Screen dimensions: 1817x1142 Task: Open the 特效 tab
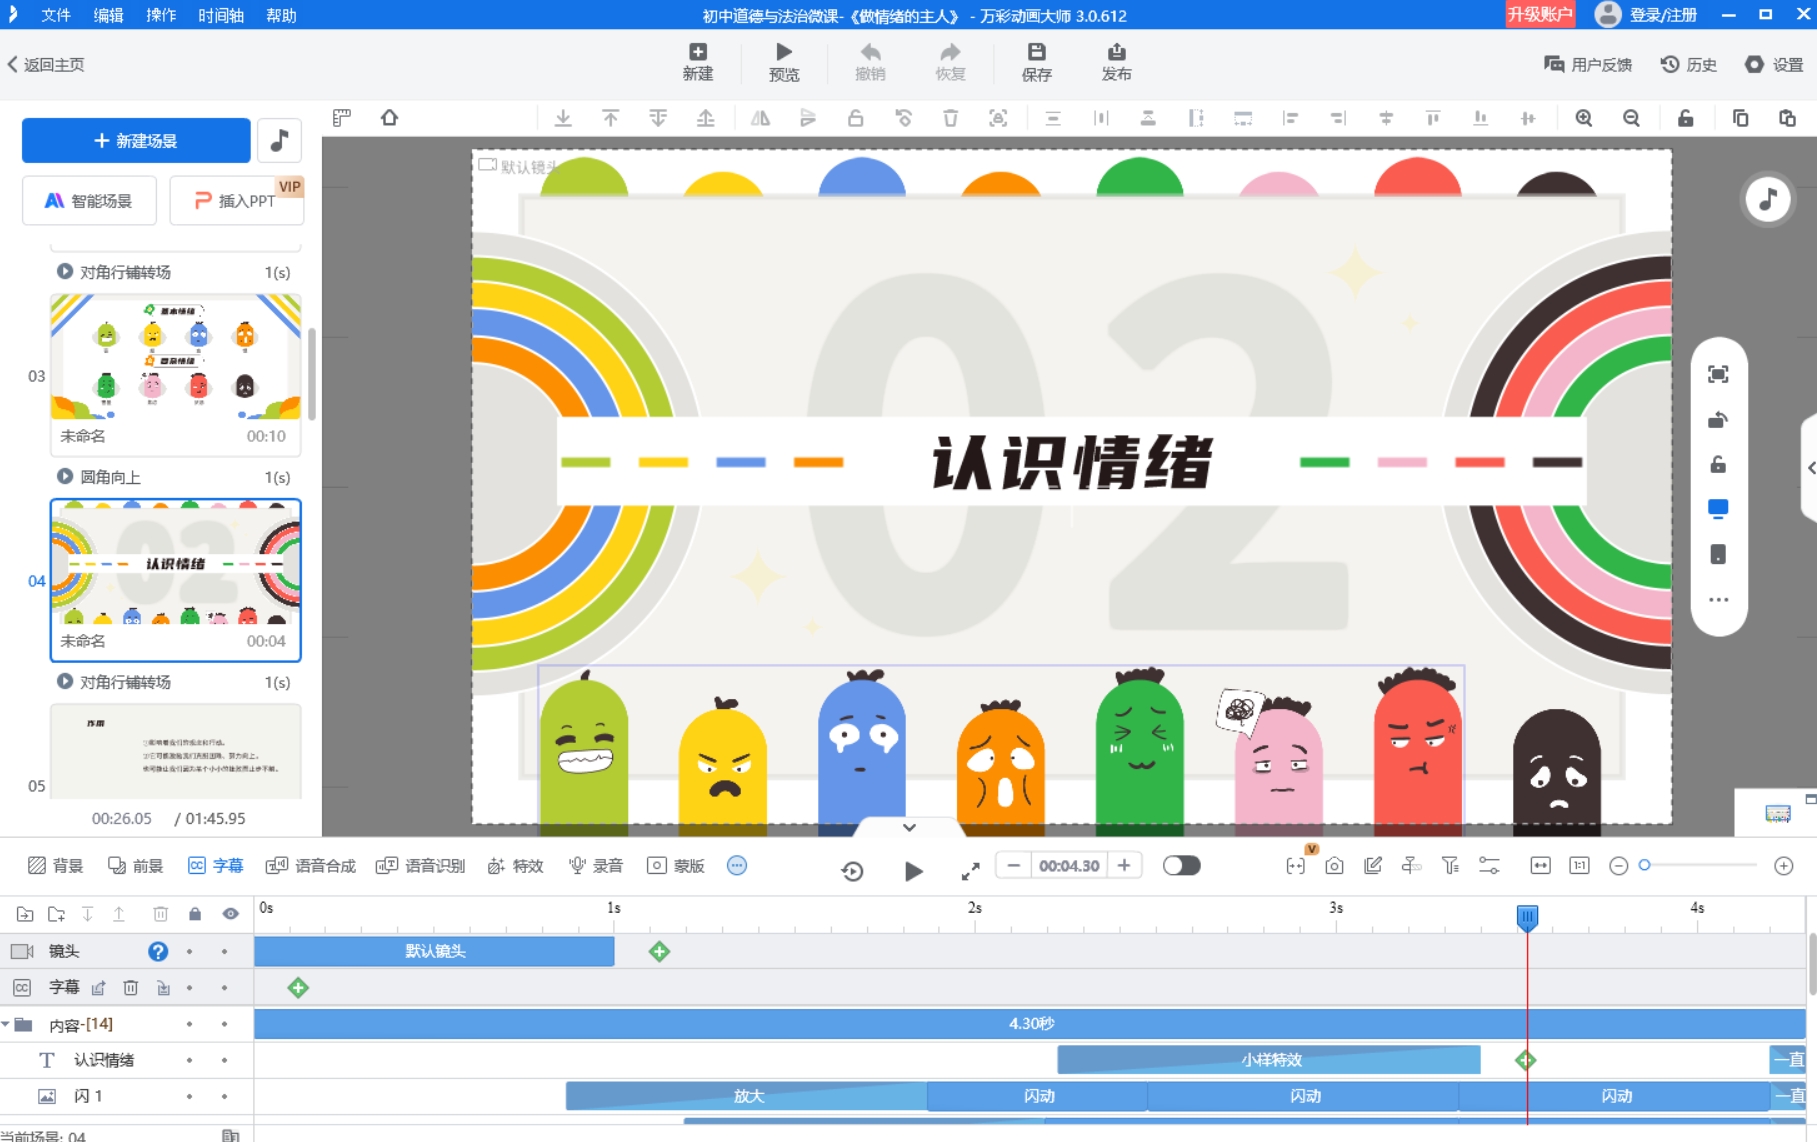[515, 866]
